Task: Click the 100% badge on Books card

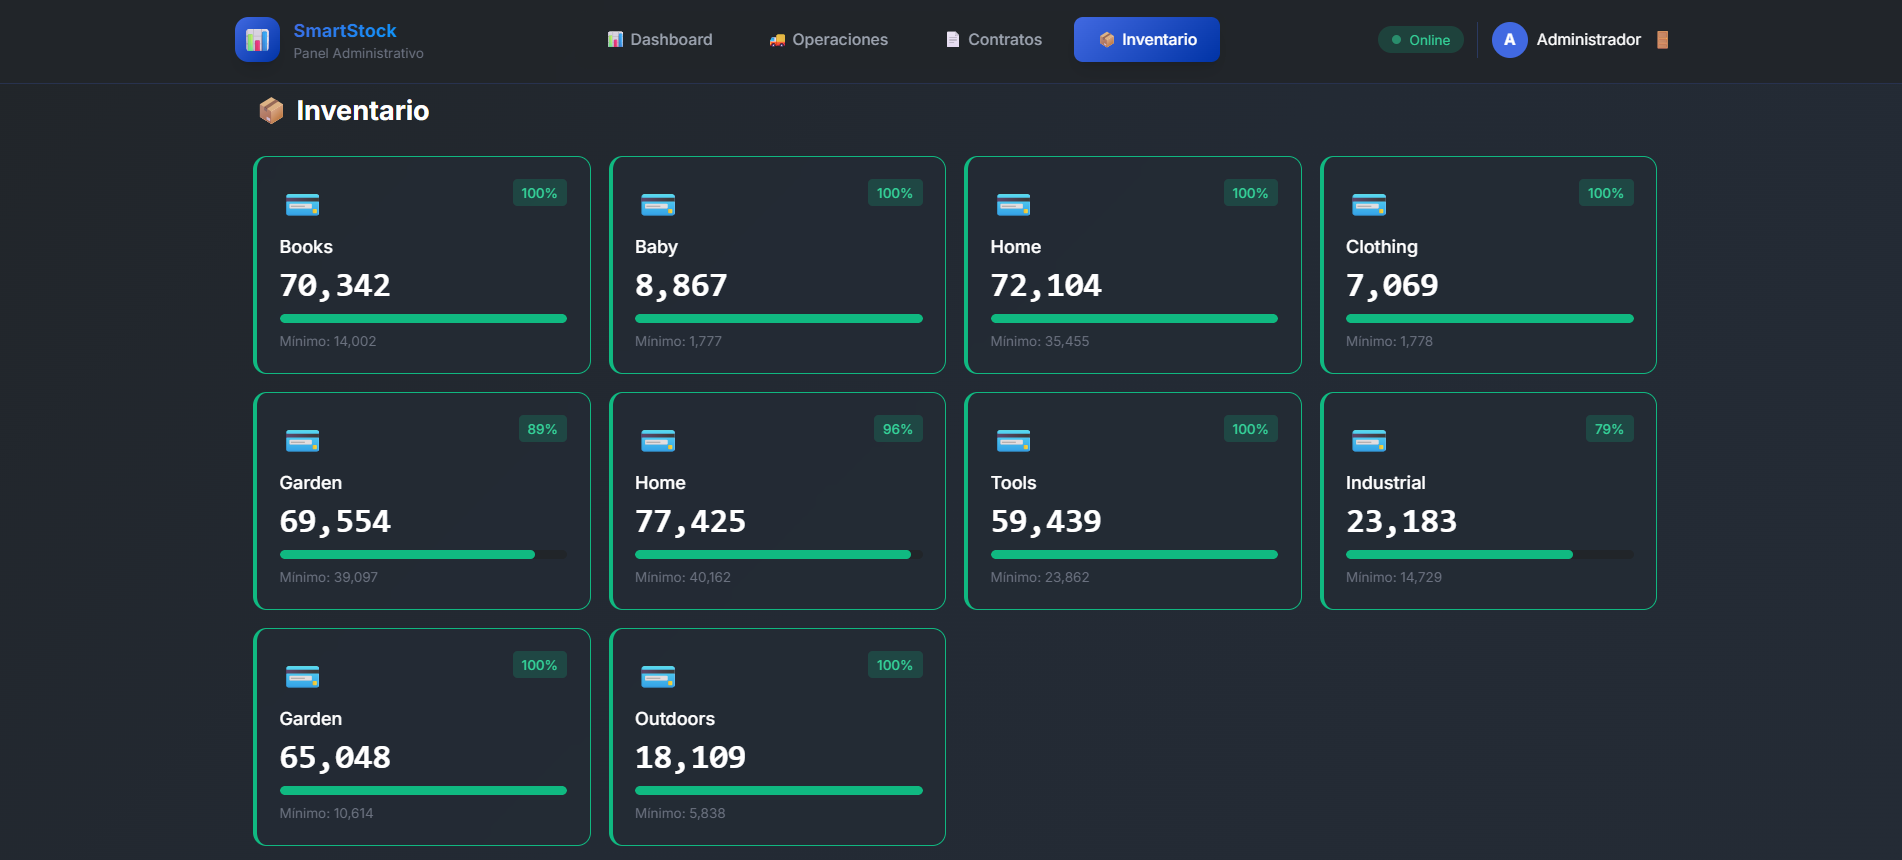Action: (x=539, y=193)
